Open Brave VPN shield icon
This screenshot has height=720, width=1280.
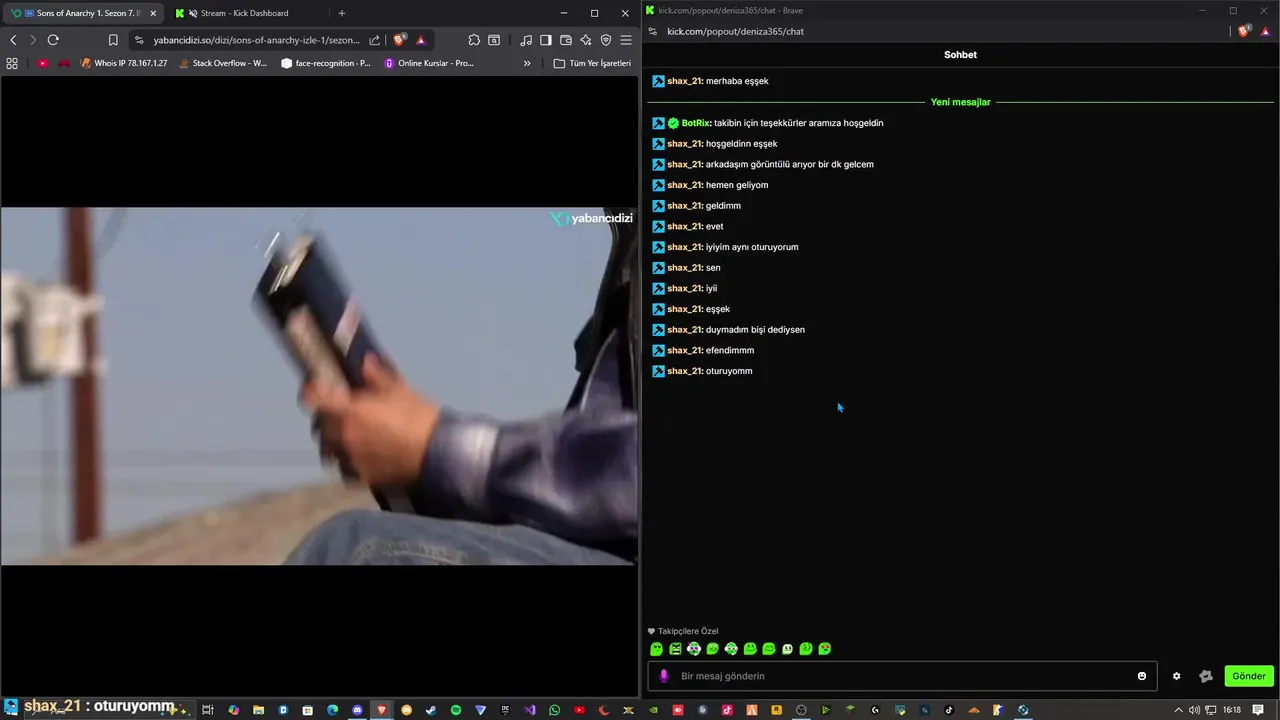point(606,40)
